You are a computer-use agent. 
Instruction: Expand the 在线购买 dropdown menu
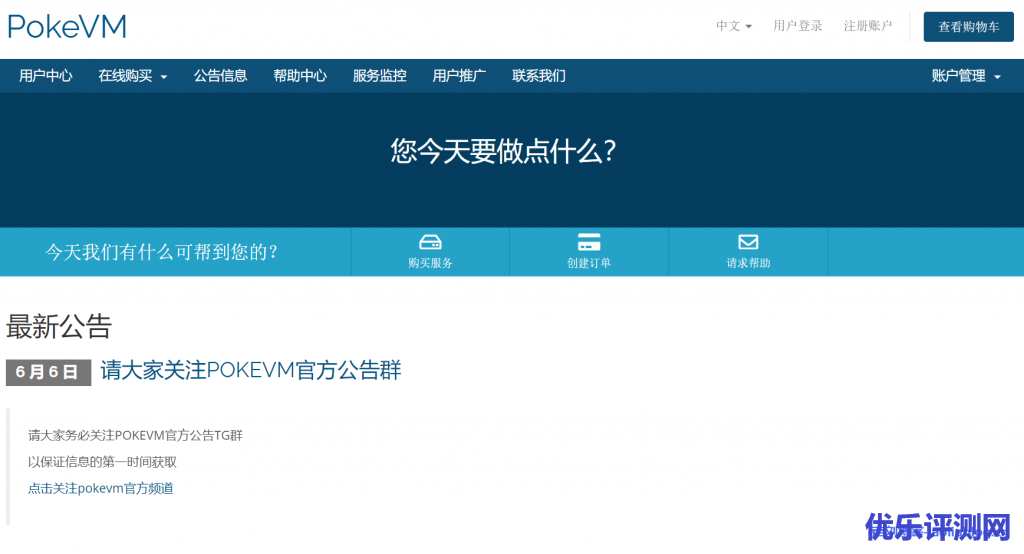pos(132,76)
